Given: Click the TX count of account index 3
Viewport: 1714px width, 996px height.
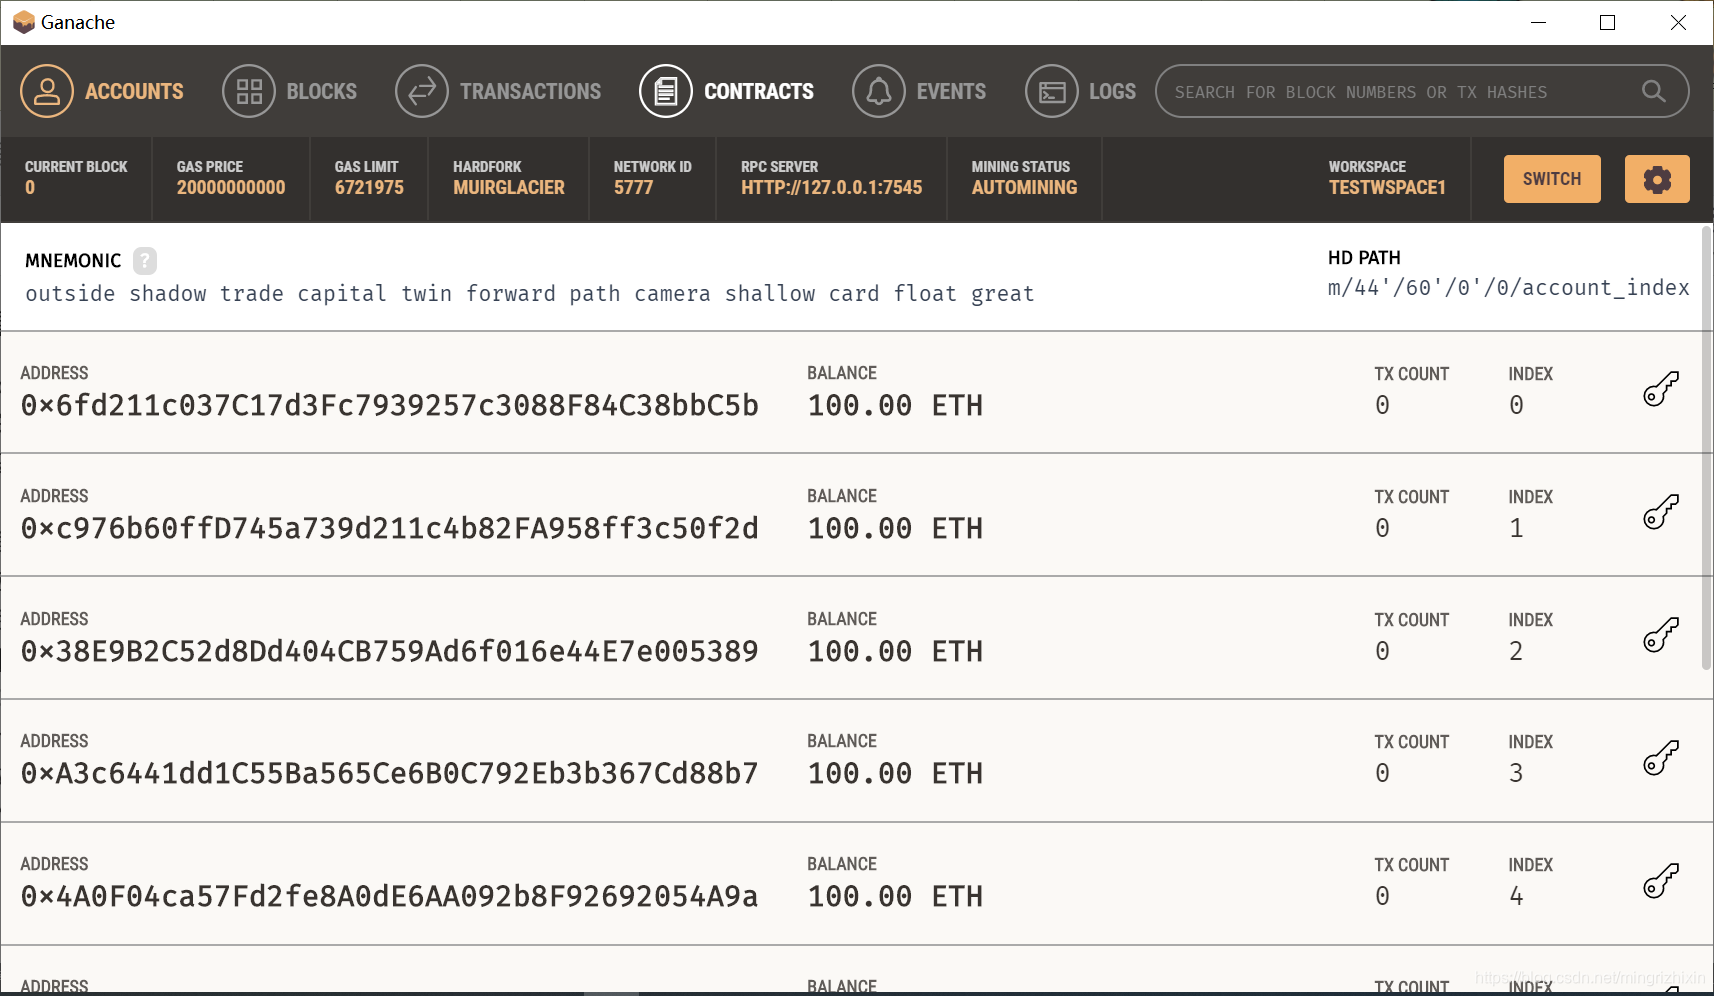Looking at the screenshot, I should click(1382, 773).
